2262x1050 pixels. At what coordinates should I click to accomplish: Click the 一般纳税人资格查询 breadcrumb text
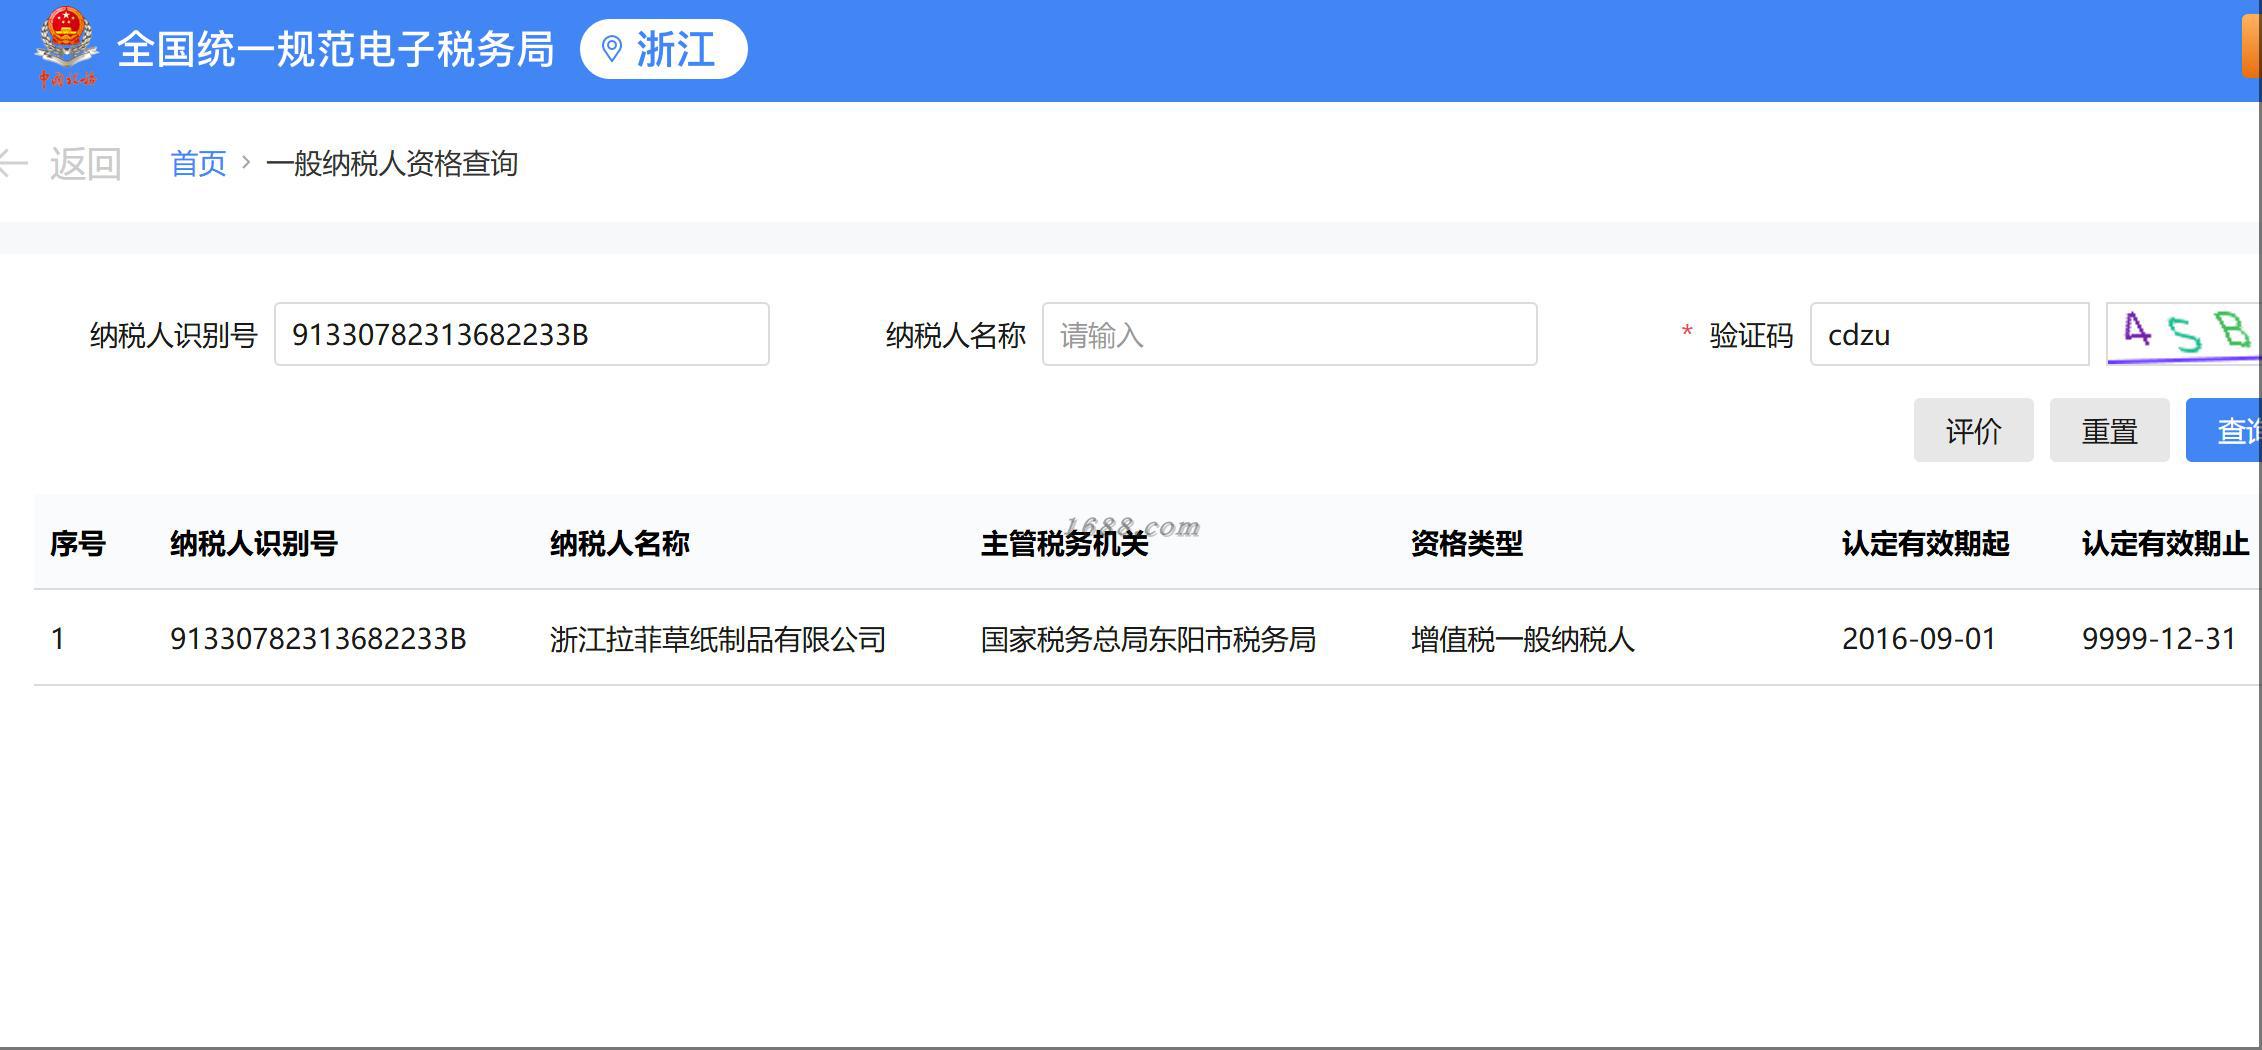(x=392, y=163)
